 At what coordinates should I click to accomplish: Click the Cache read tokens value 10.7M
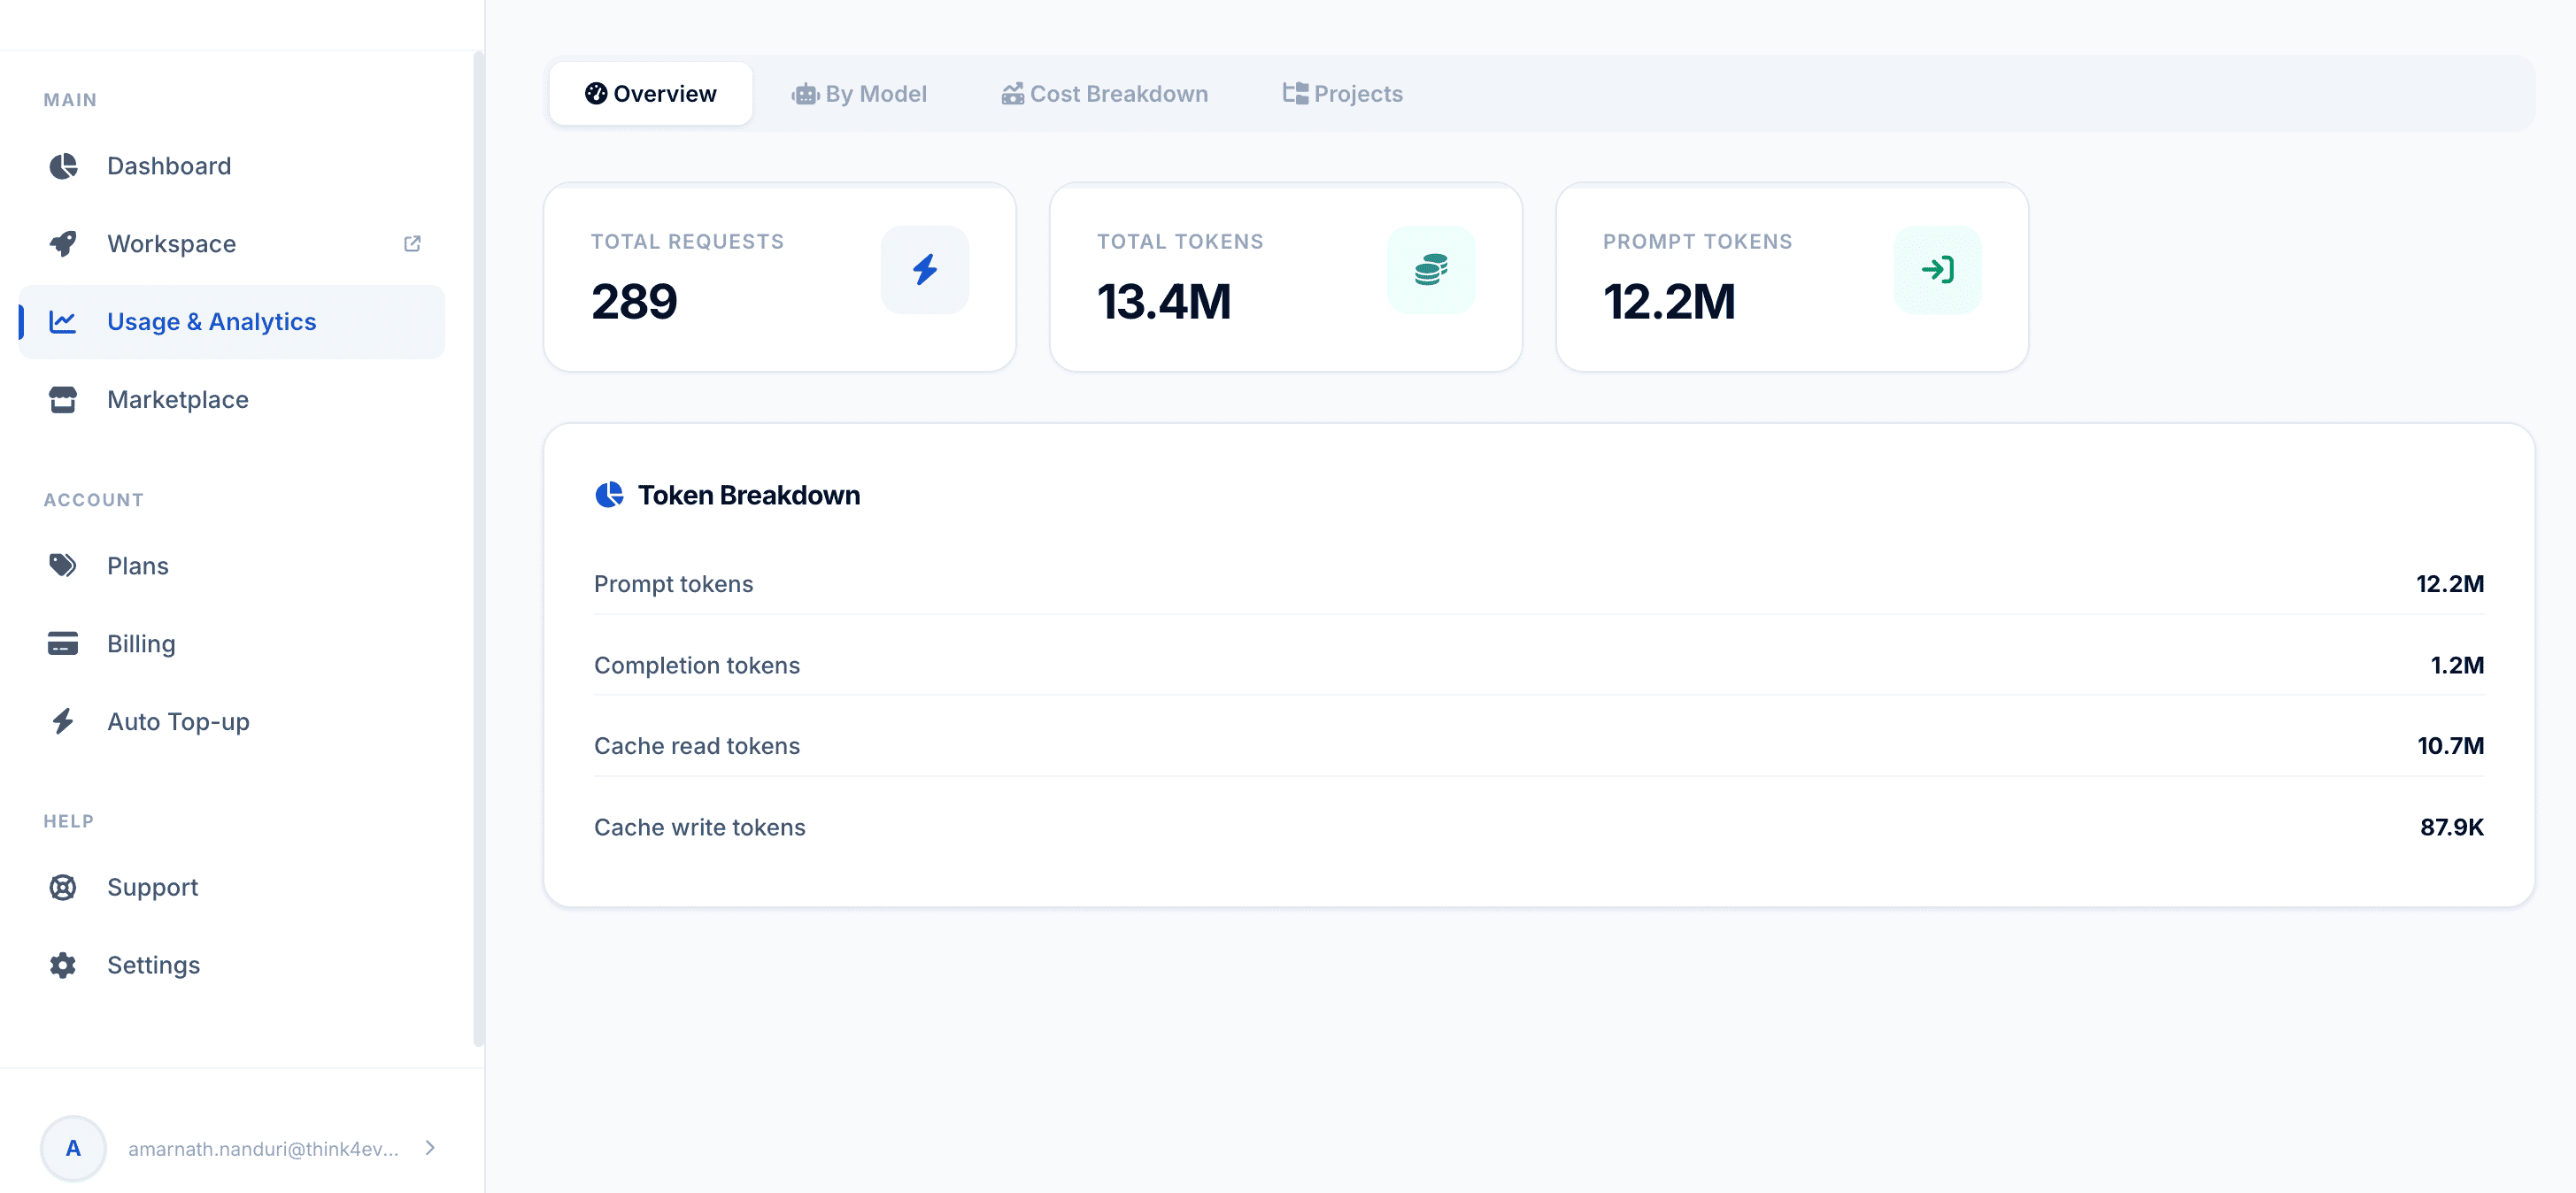[x=2450, y=746]
